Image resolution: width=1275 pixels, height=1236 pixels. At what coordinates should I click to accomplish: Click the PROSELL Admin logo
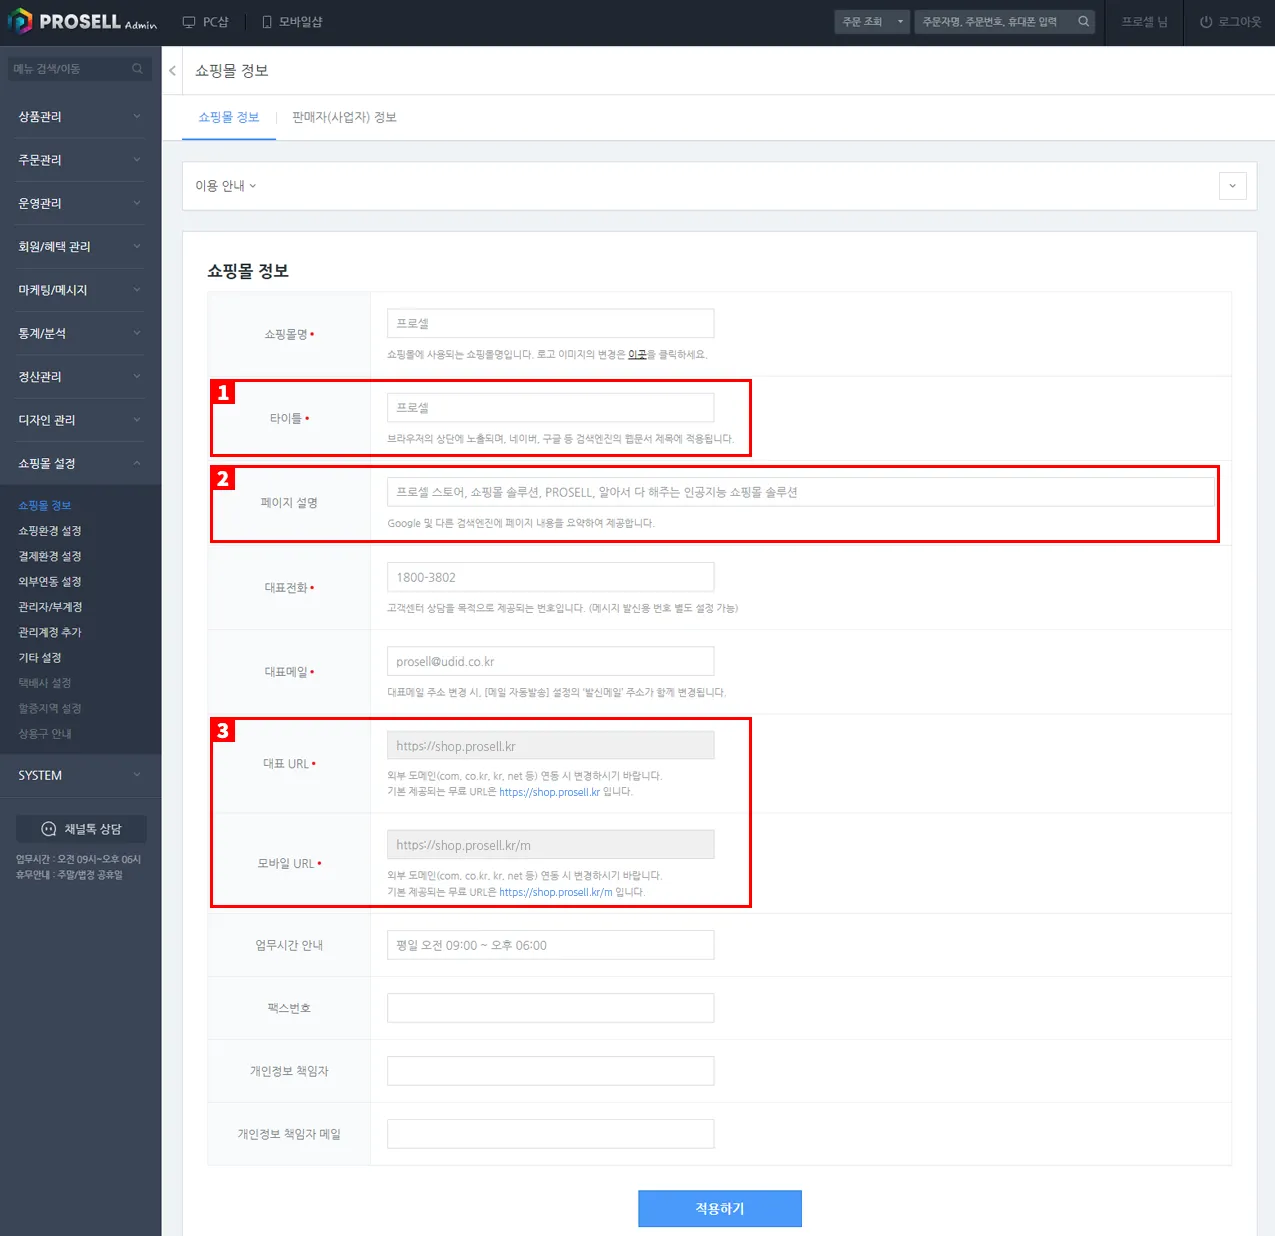(x=83, y=21)
